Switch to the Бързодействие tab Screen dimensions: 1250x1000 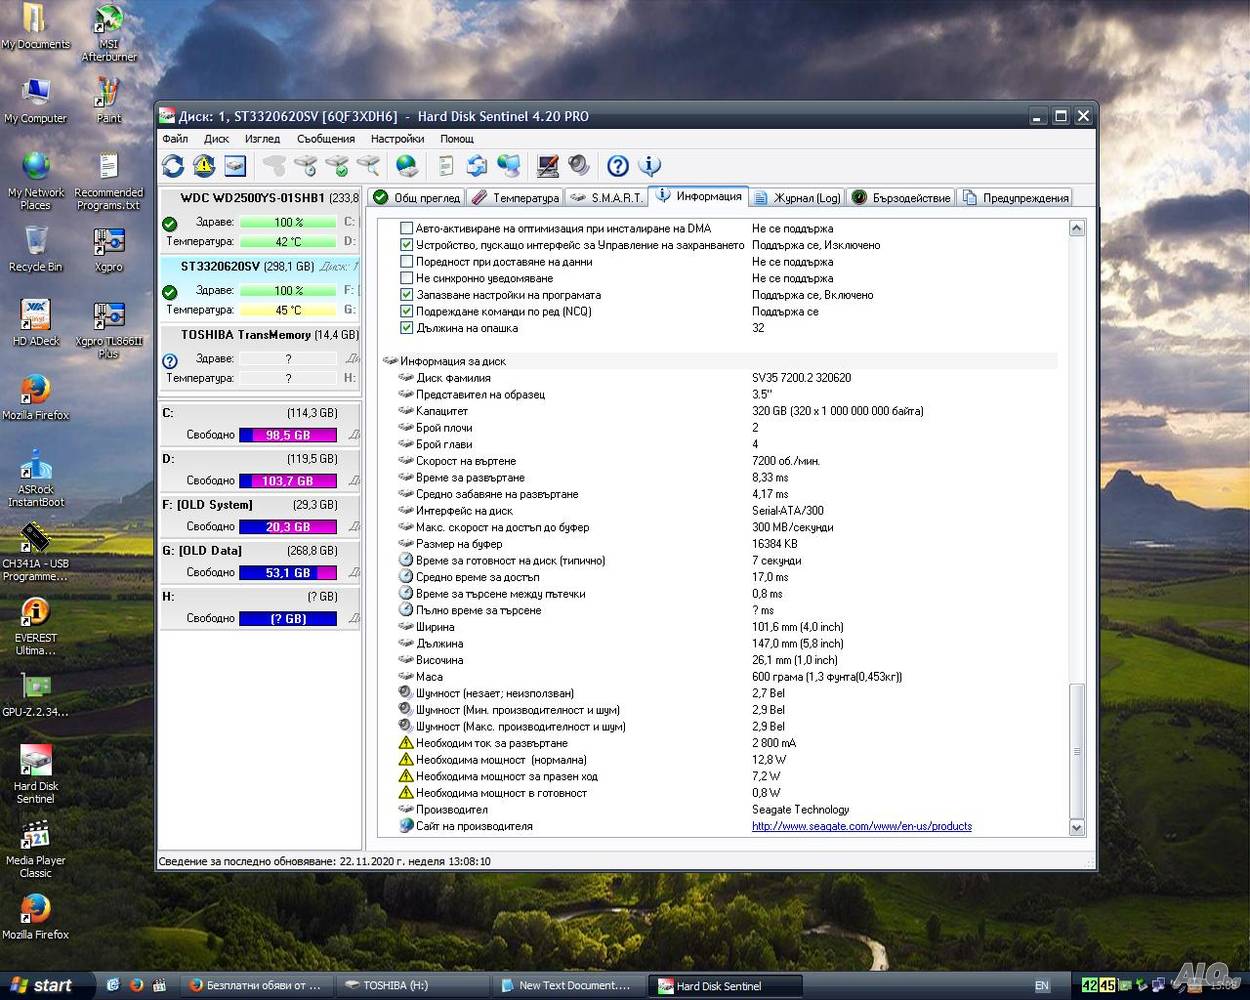901,198
